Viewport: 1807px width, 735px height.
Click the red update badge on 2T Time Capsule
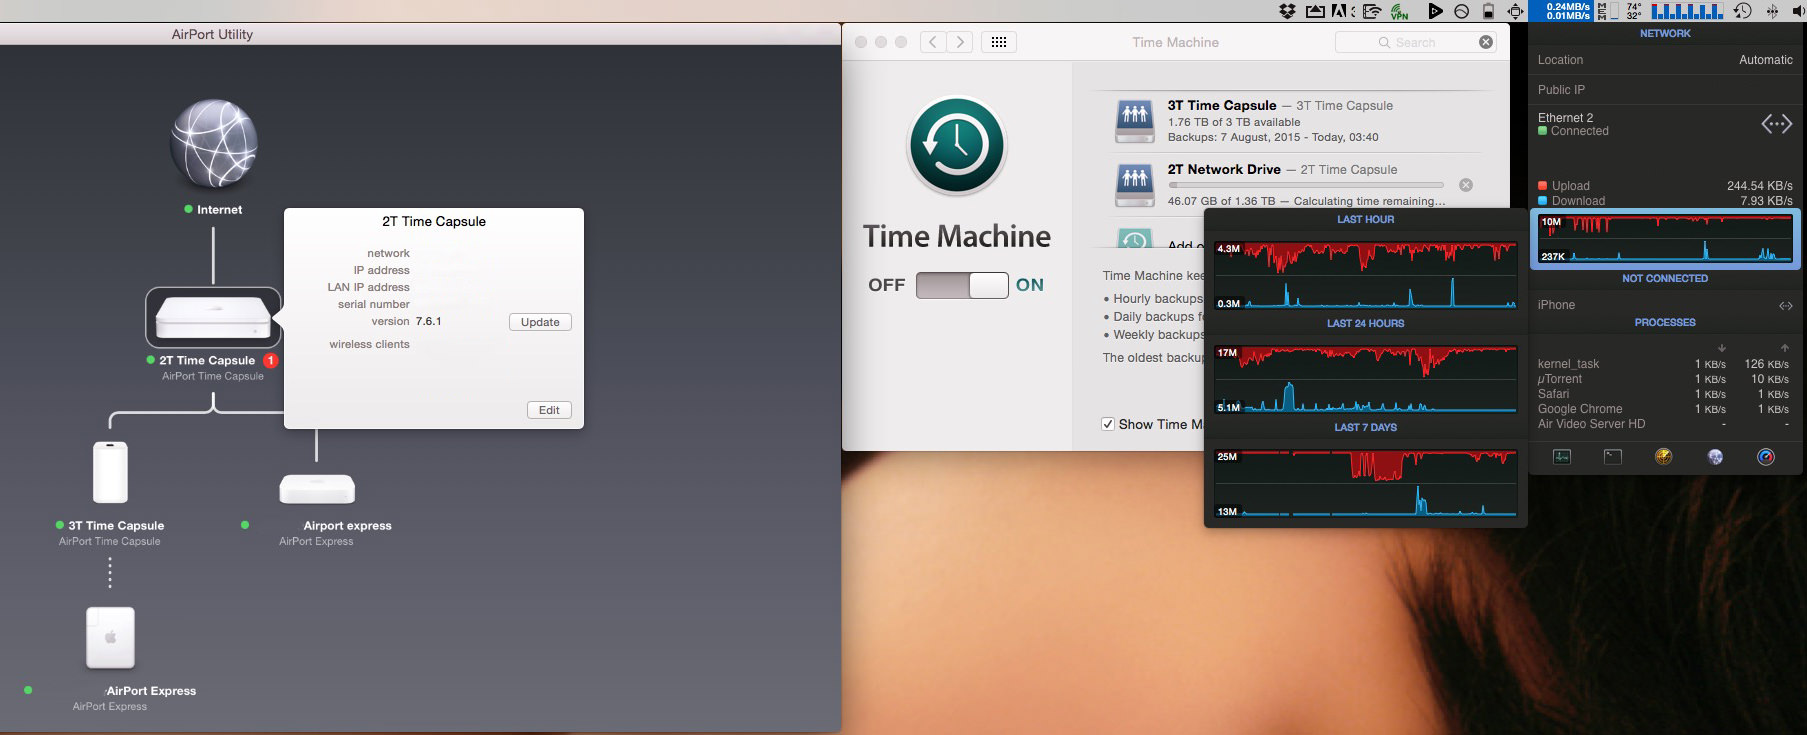pyautogui.click(x=270, y=360)
